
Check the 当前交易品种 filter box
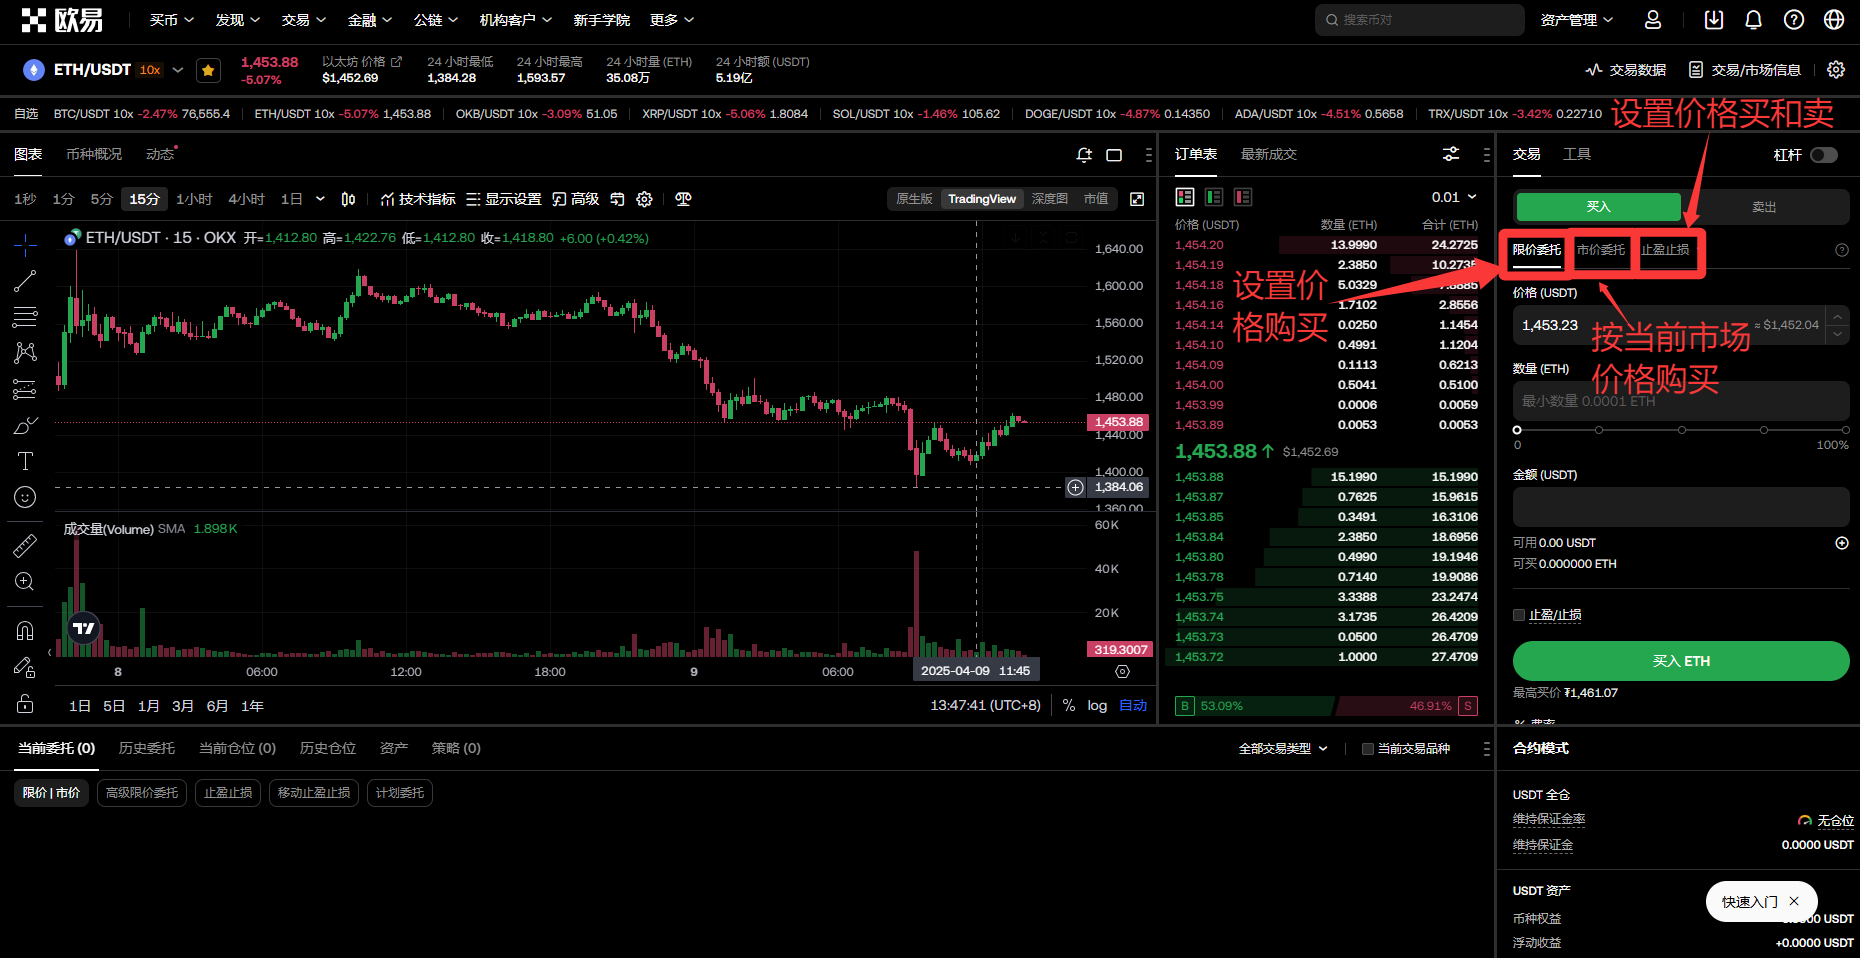pyautogui.click(x=1367, y=749)
